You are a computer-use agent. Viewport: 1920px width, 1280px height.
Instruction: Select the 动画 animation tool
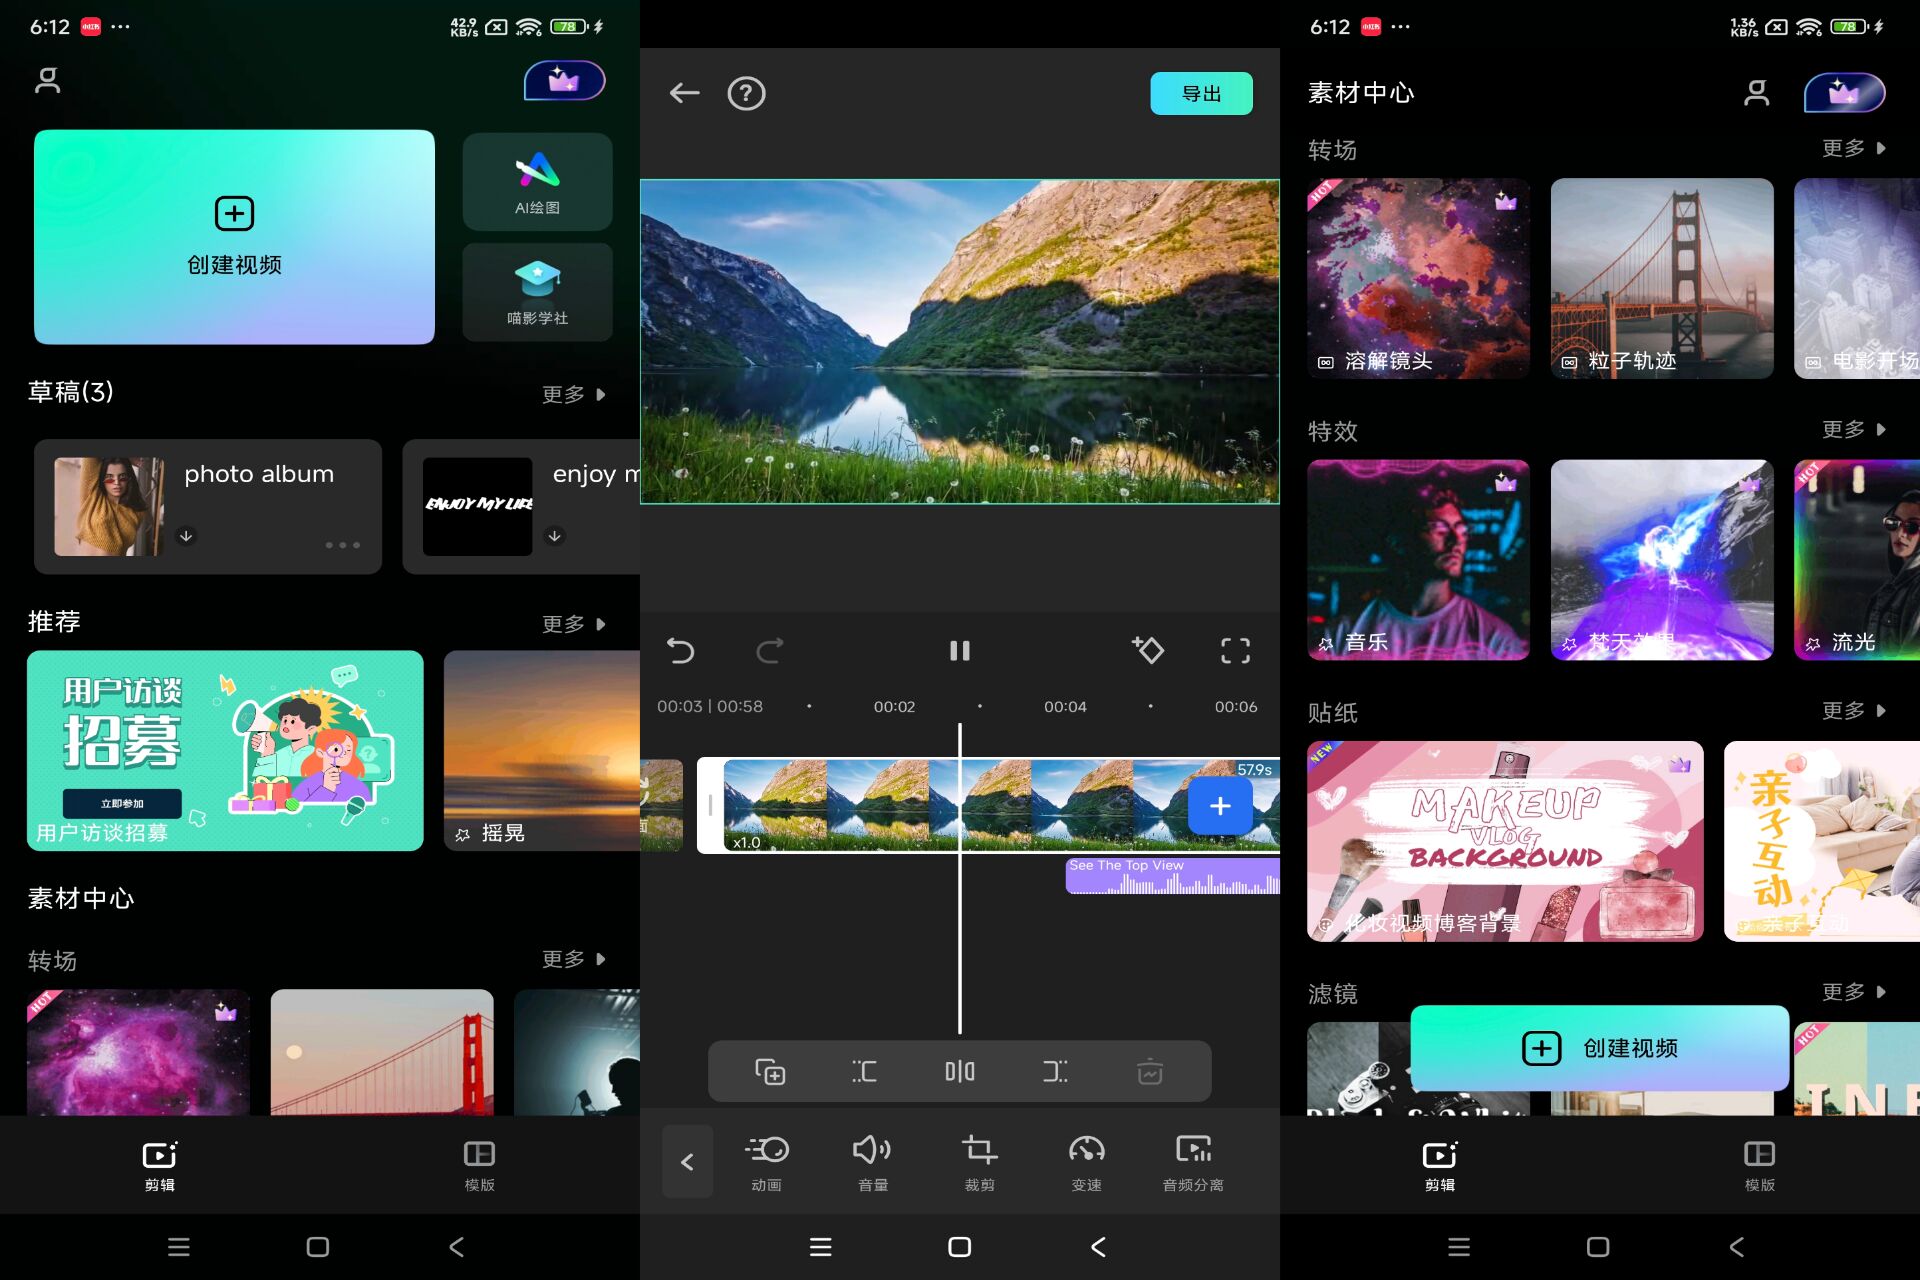(x=765, y=1162)
